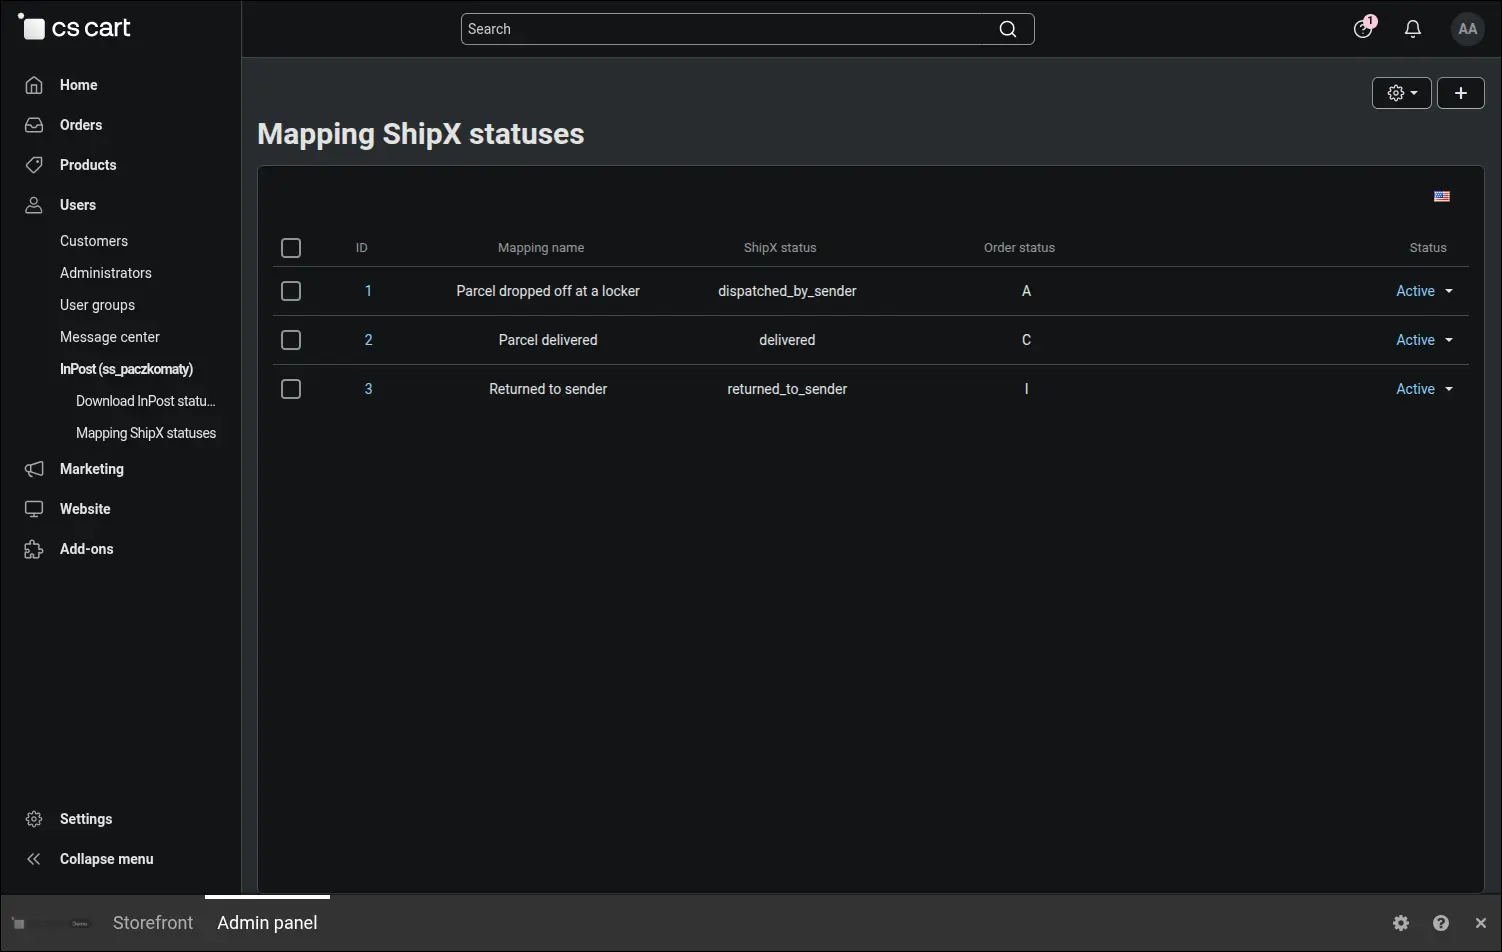The image size is (1502, 952).
Task: Open mapping ID 3 link
Action: tap(368, 389)
